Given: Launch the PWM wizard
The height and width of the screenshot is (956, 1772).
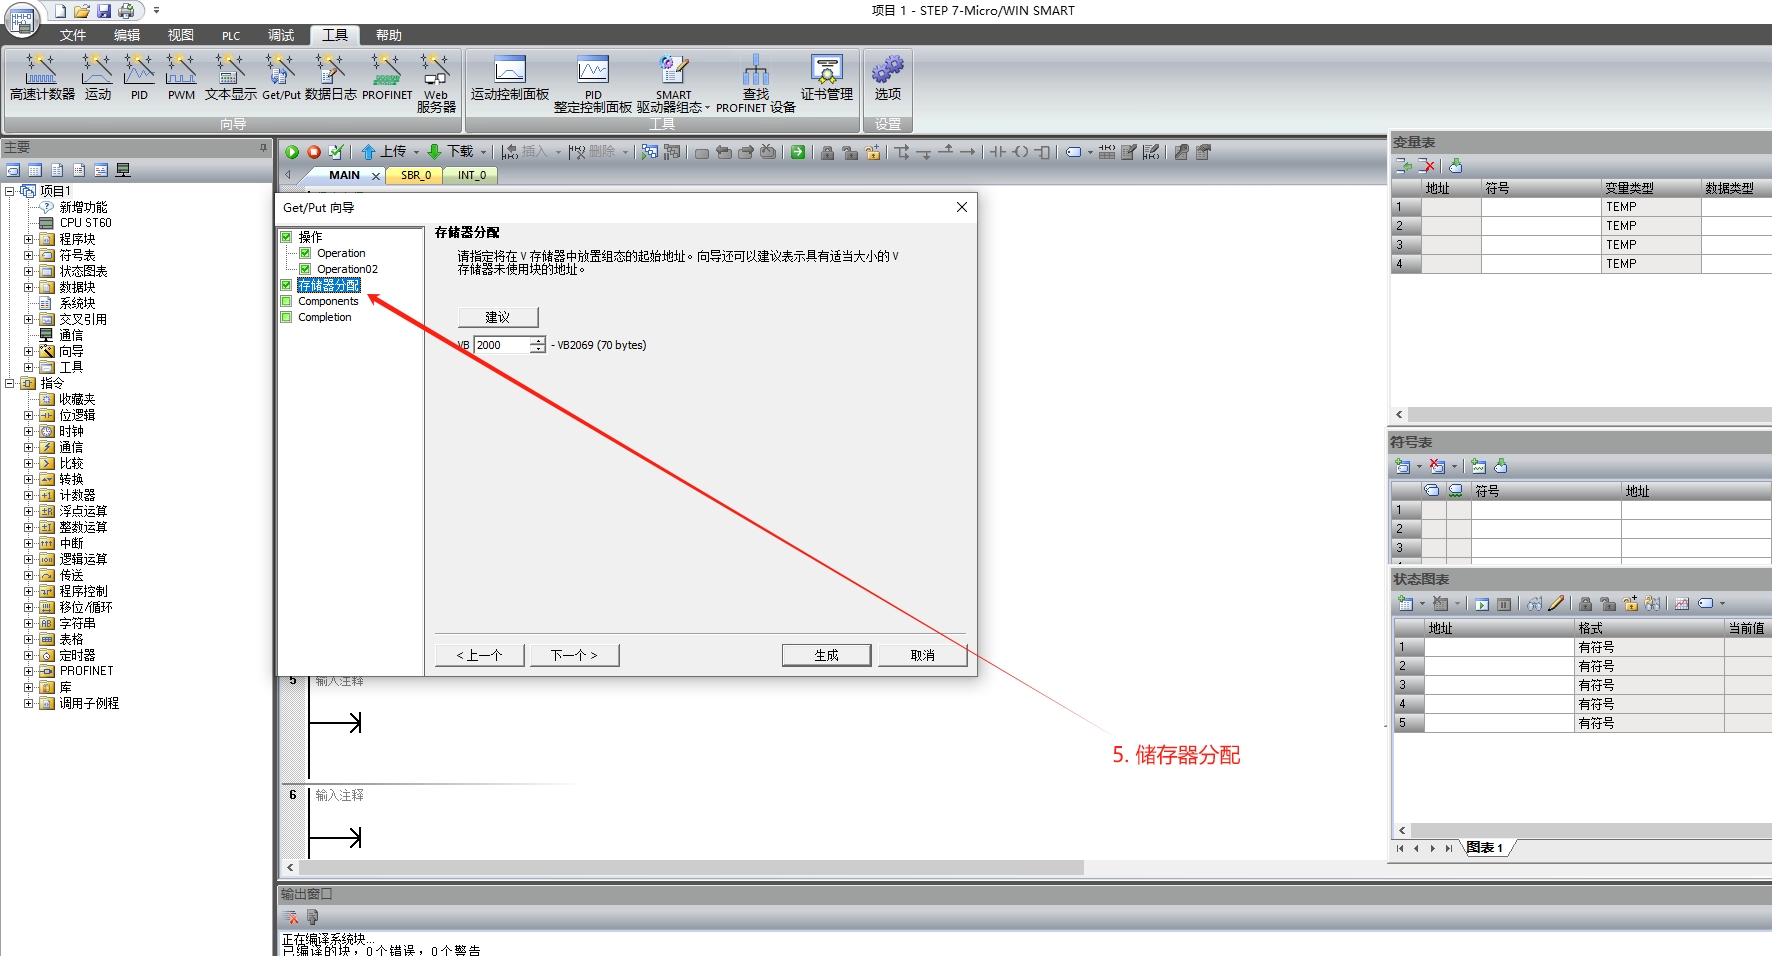Looking at the screenshot, I should [181, 77].
